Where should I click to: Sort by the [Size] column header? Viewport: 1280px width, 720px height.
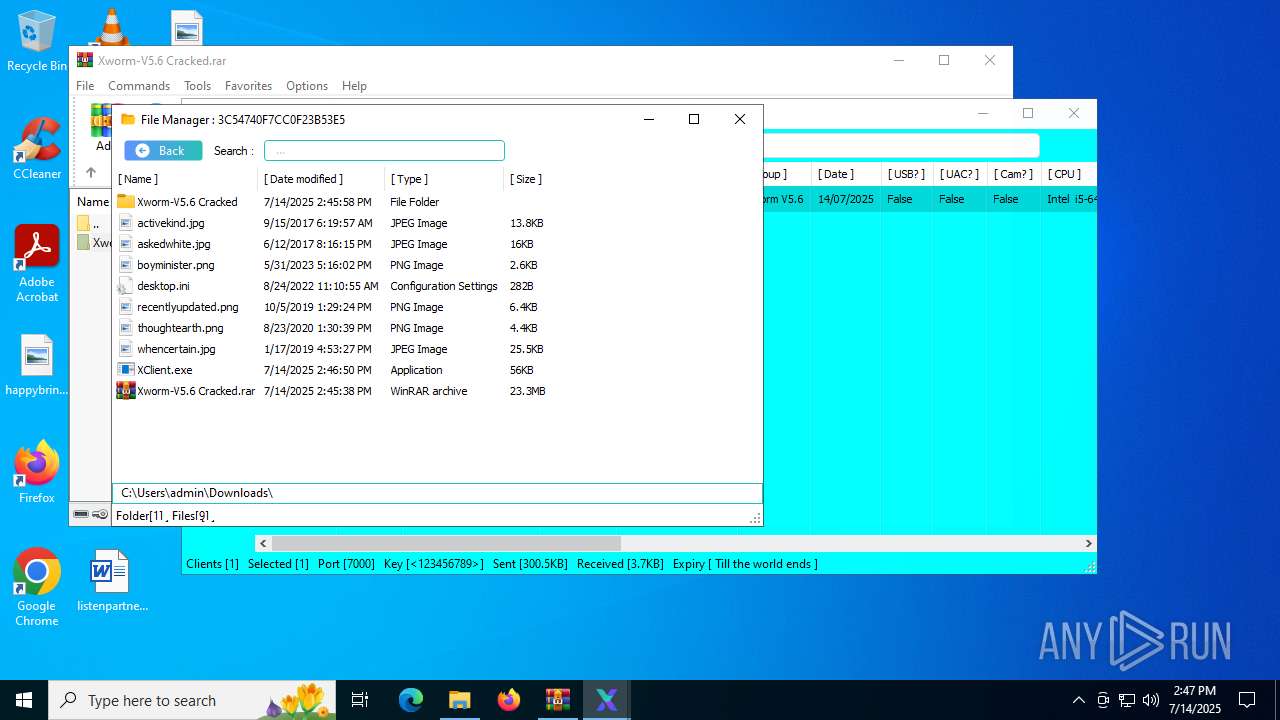526,179
